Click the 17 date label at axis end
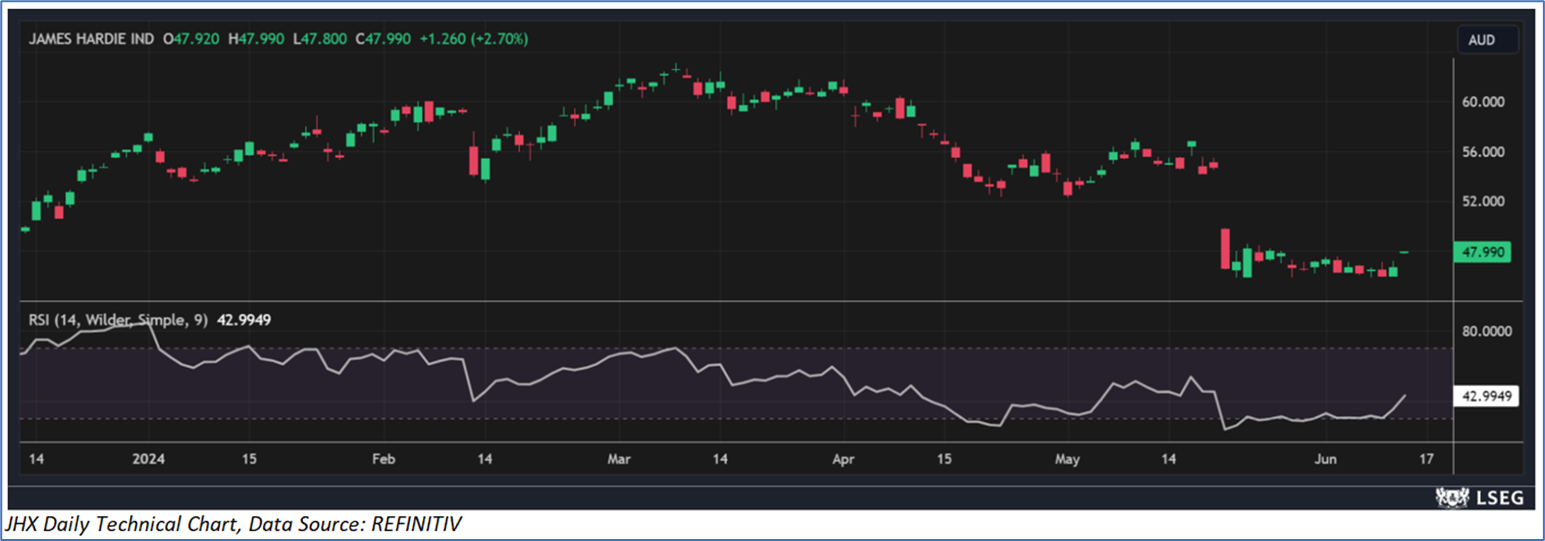1545x541 pixels. point(1426,460)
